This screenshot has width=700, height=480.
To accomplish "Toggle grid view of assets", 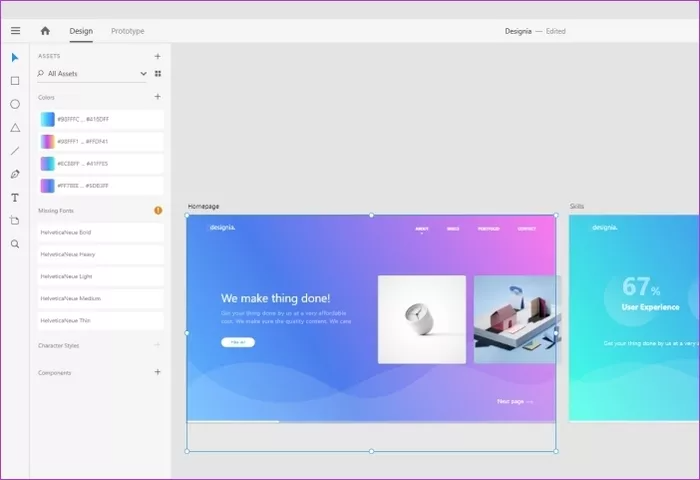I will click(158, 74).
